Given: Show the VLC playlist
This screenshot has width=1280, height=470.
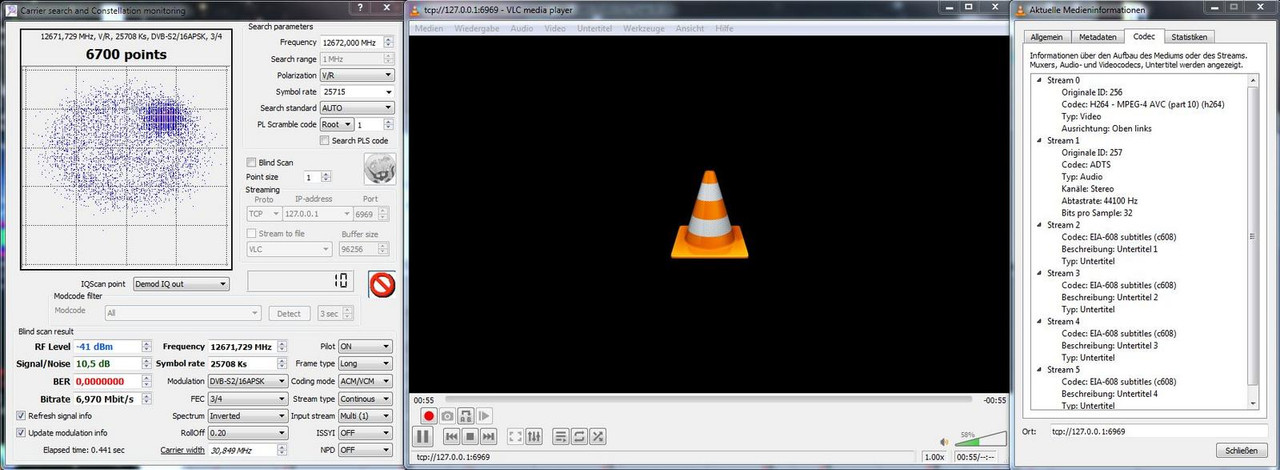Looking at the screenshot, I should 560,436.
